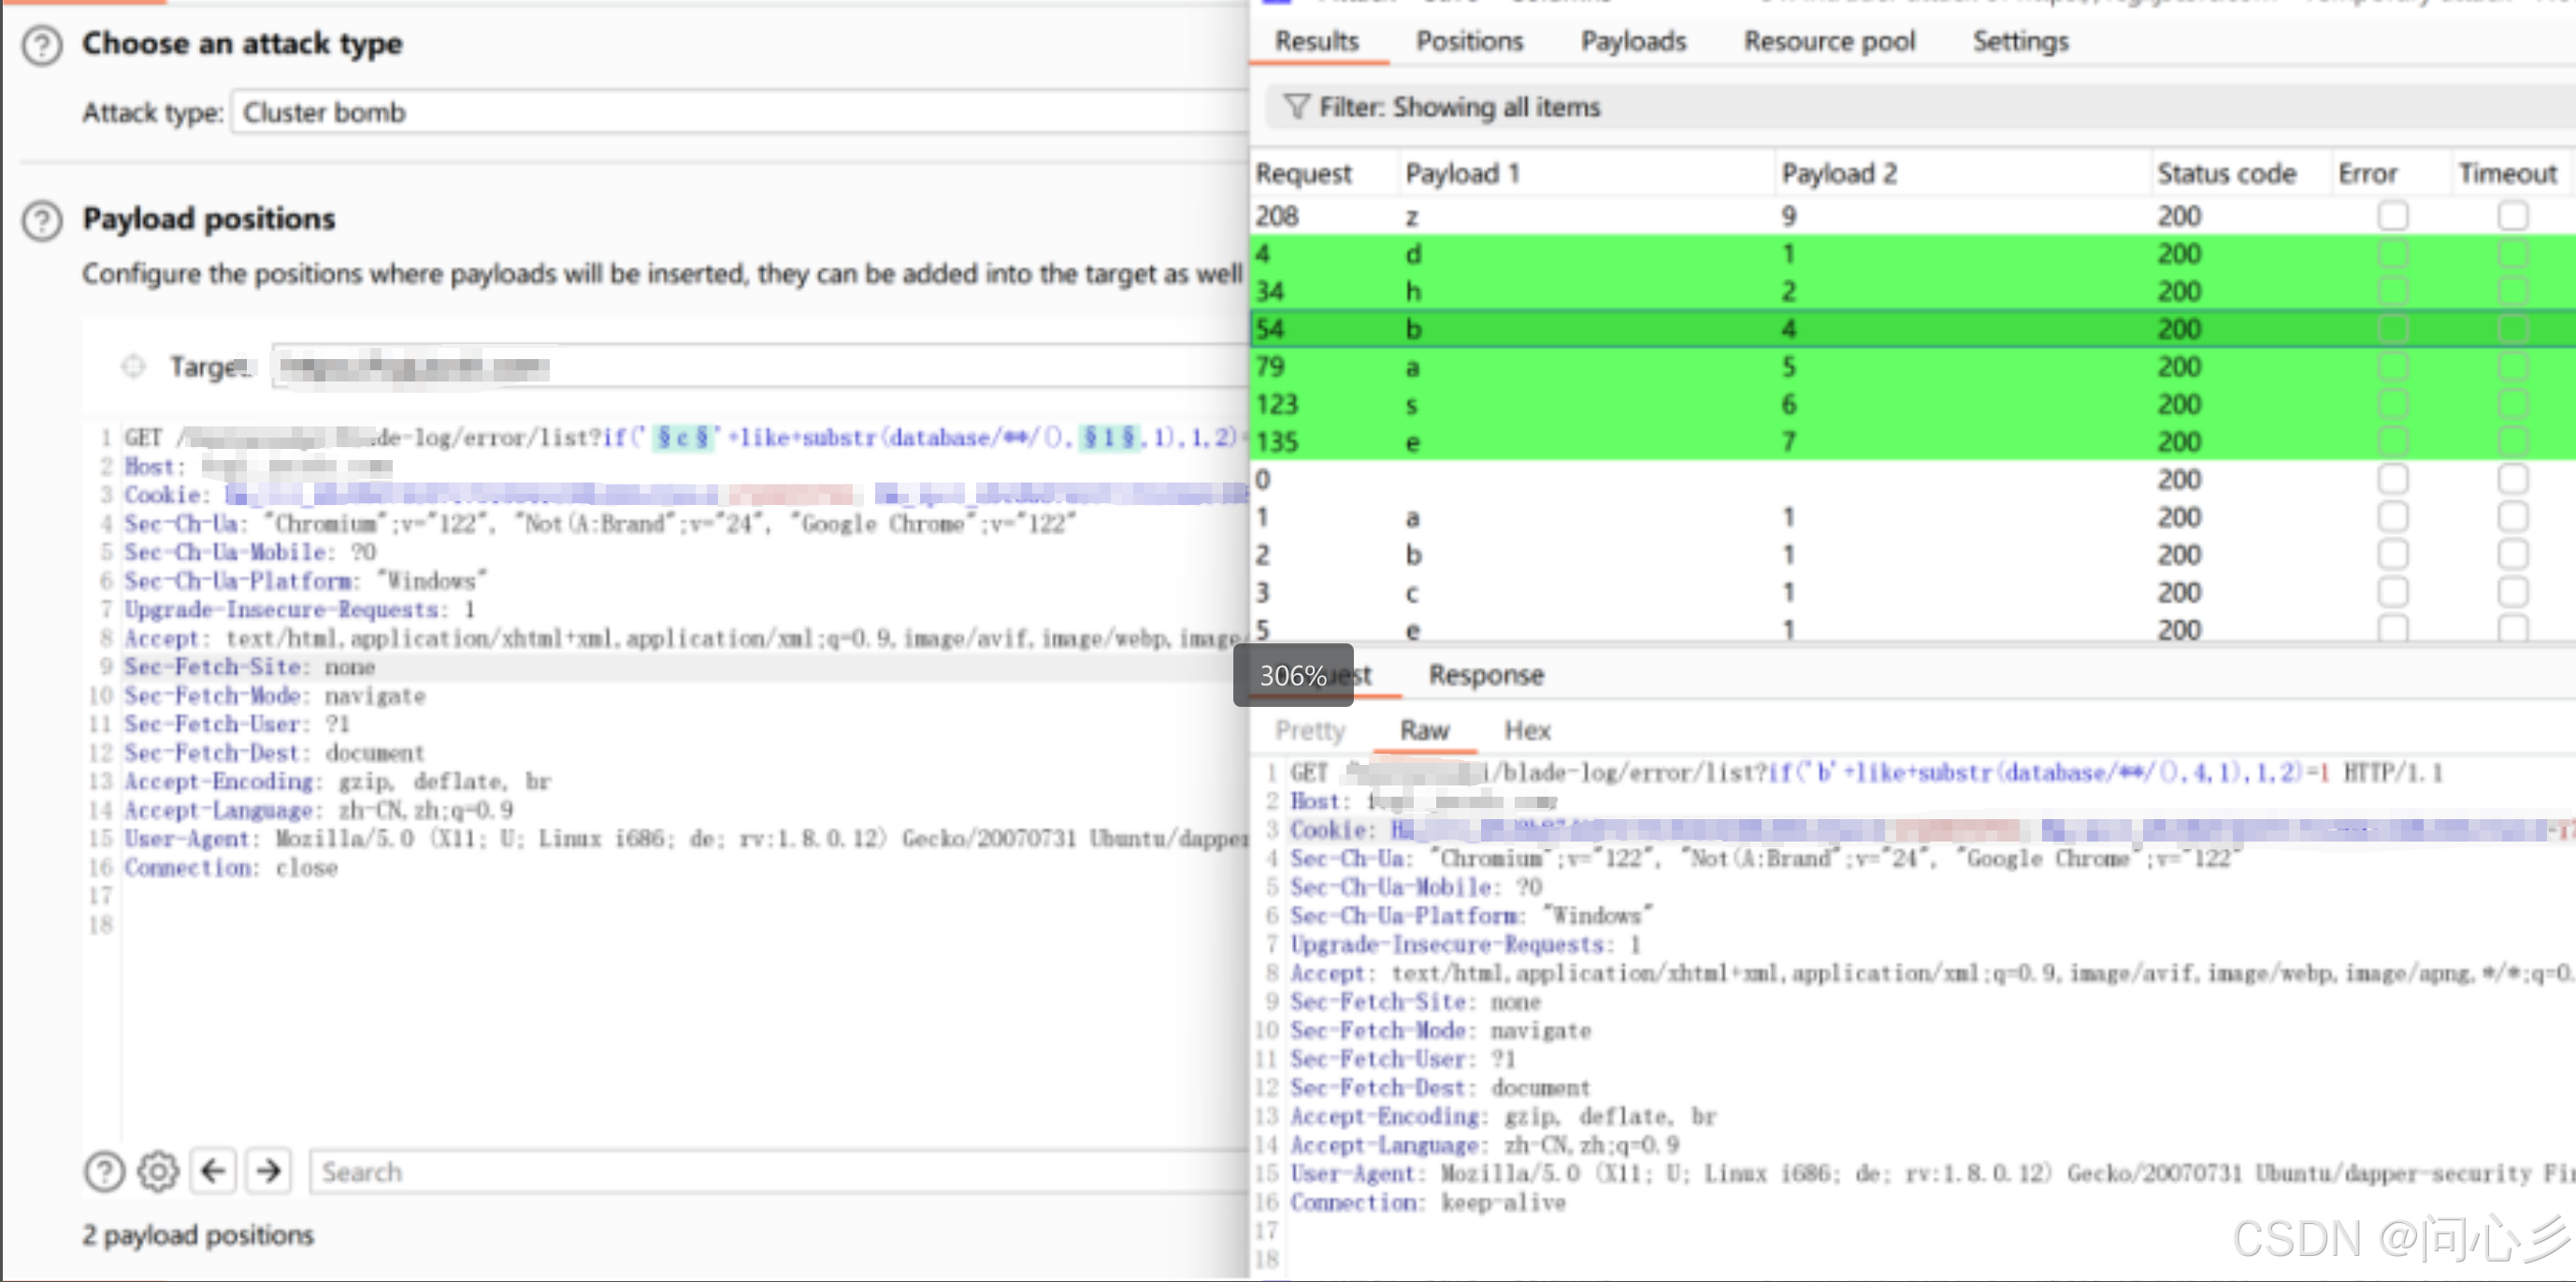Open the settings gear below the request editor
The height and width of the screenshot is (1282, 2576).
point(157,1171)
